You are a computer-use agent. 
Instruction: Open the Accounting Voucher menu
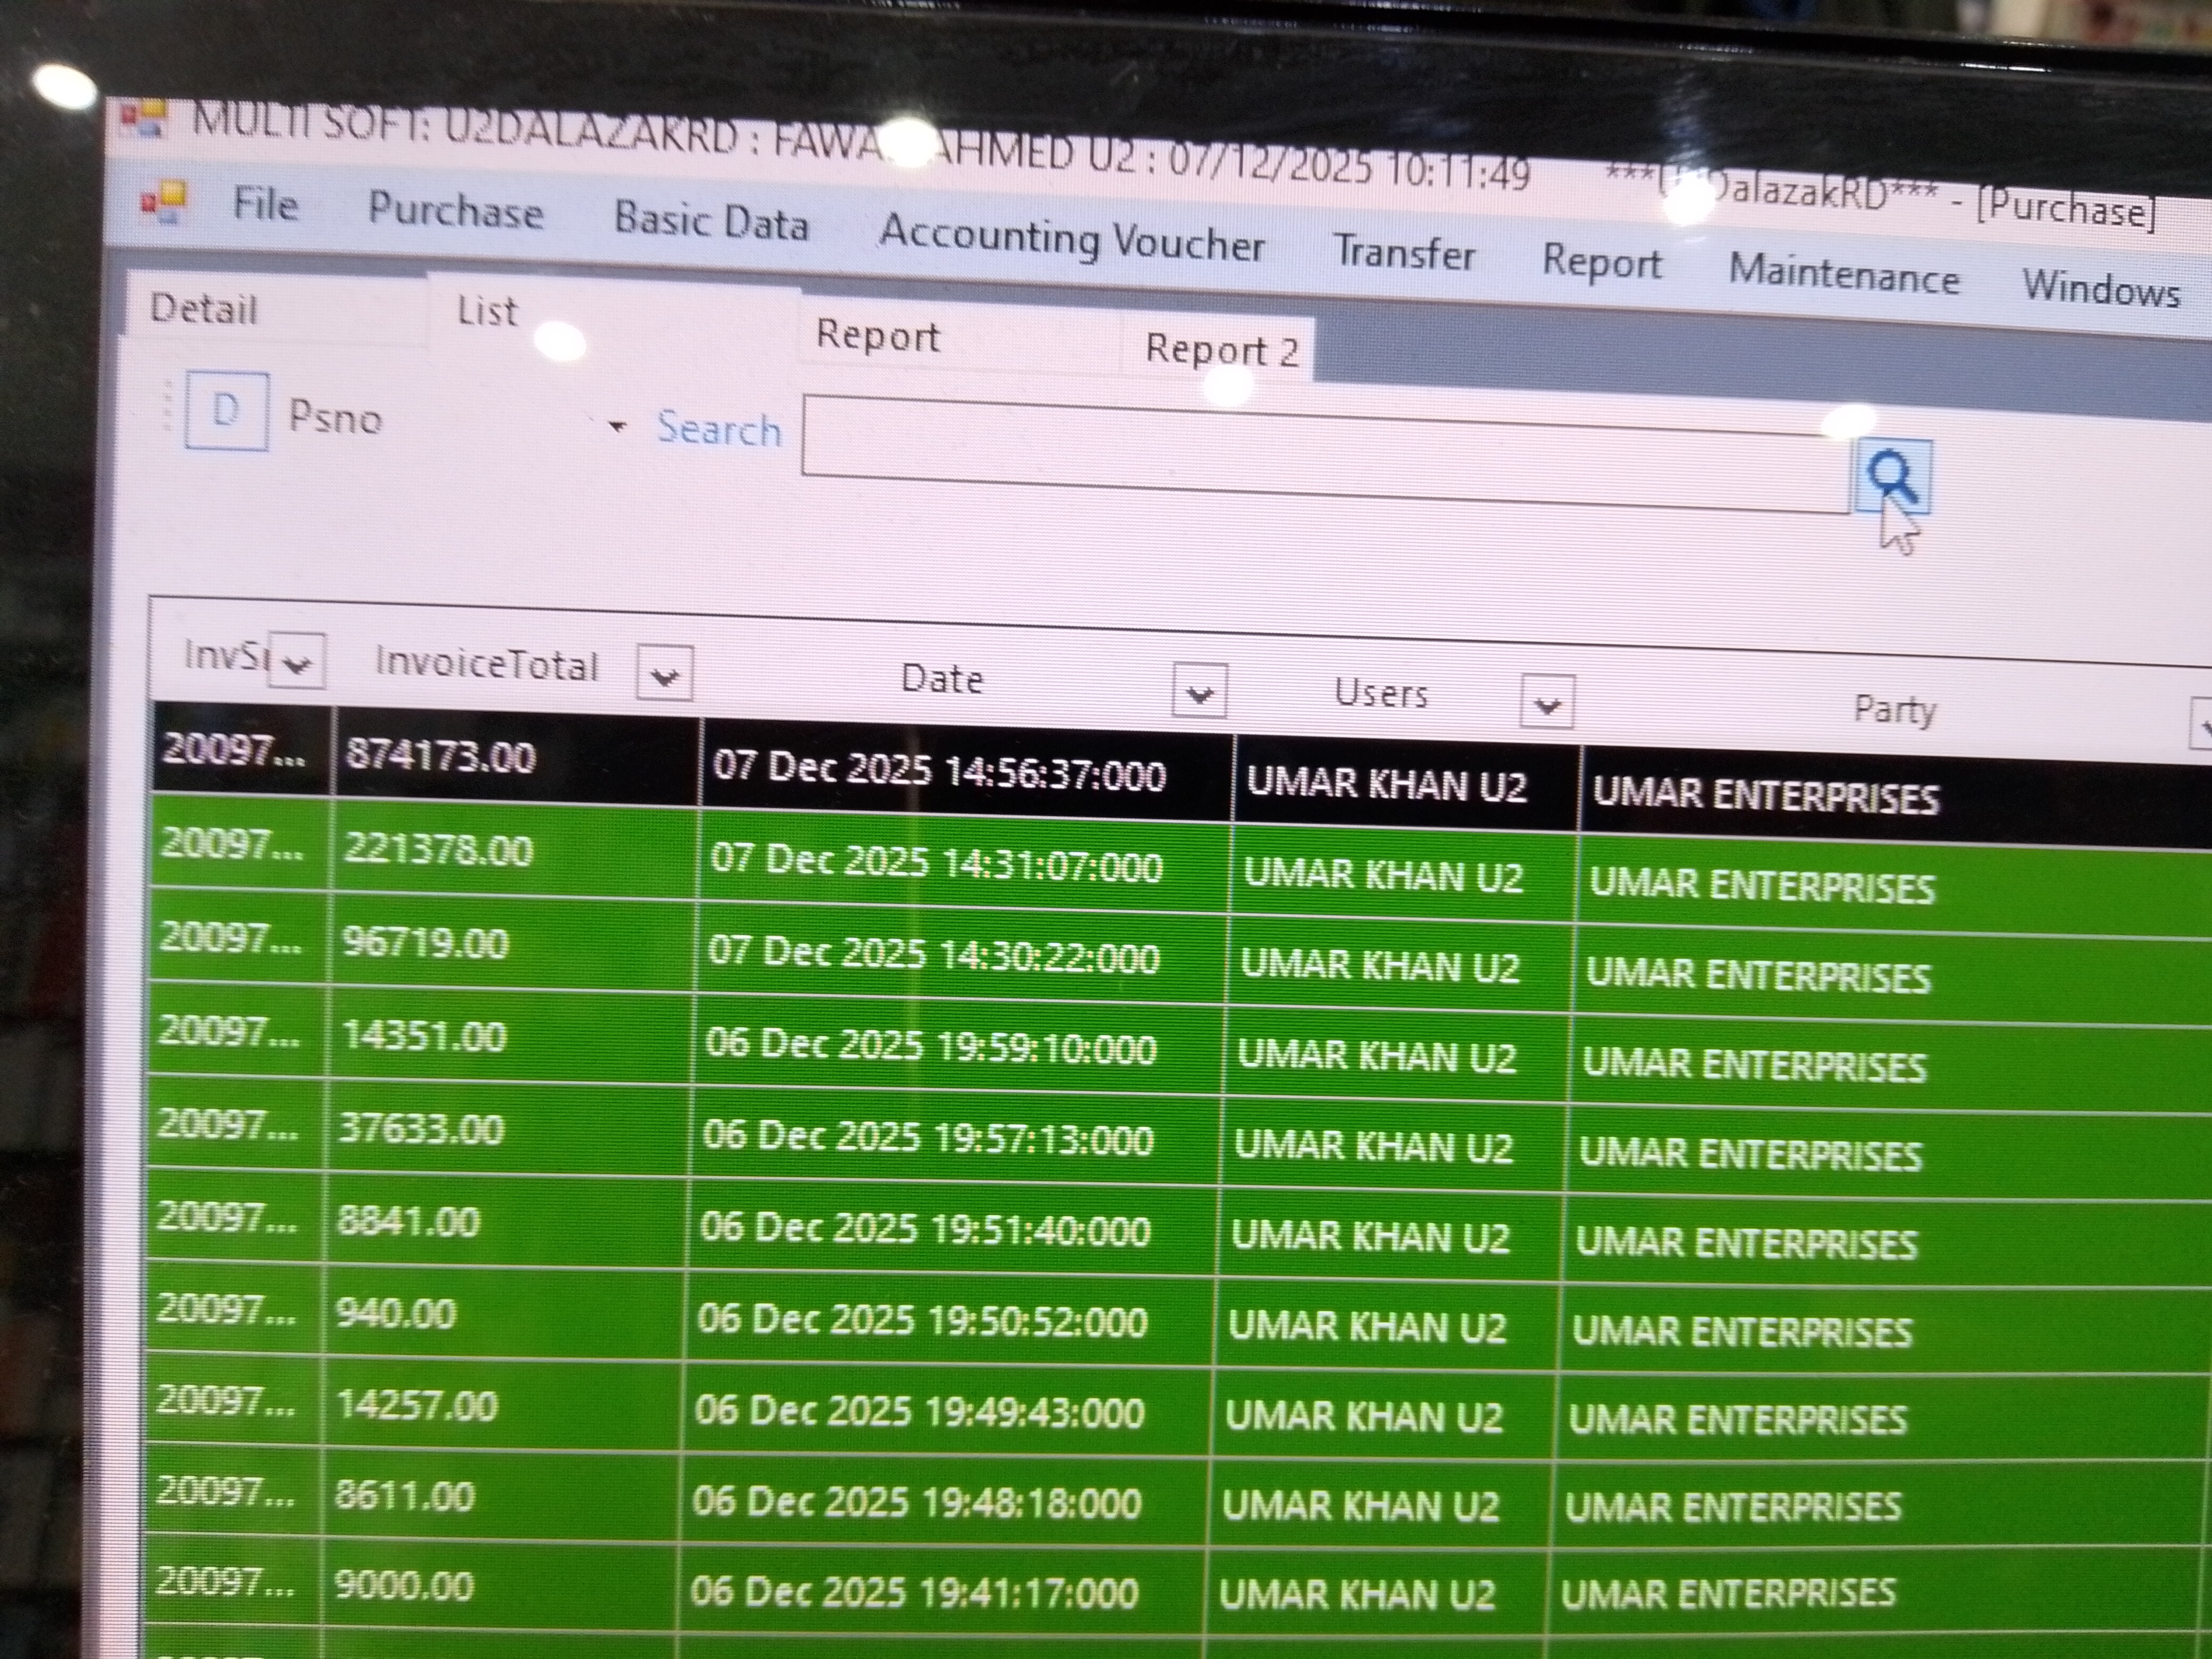(1071, 240)
